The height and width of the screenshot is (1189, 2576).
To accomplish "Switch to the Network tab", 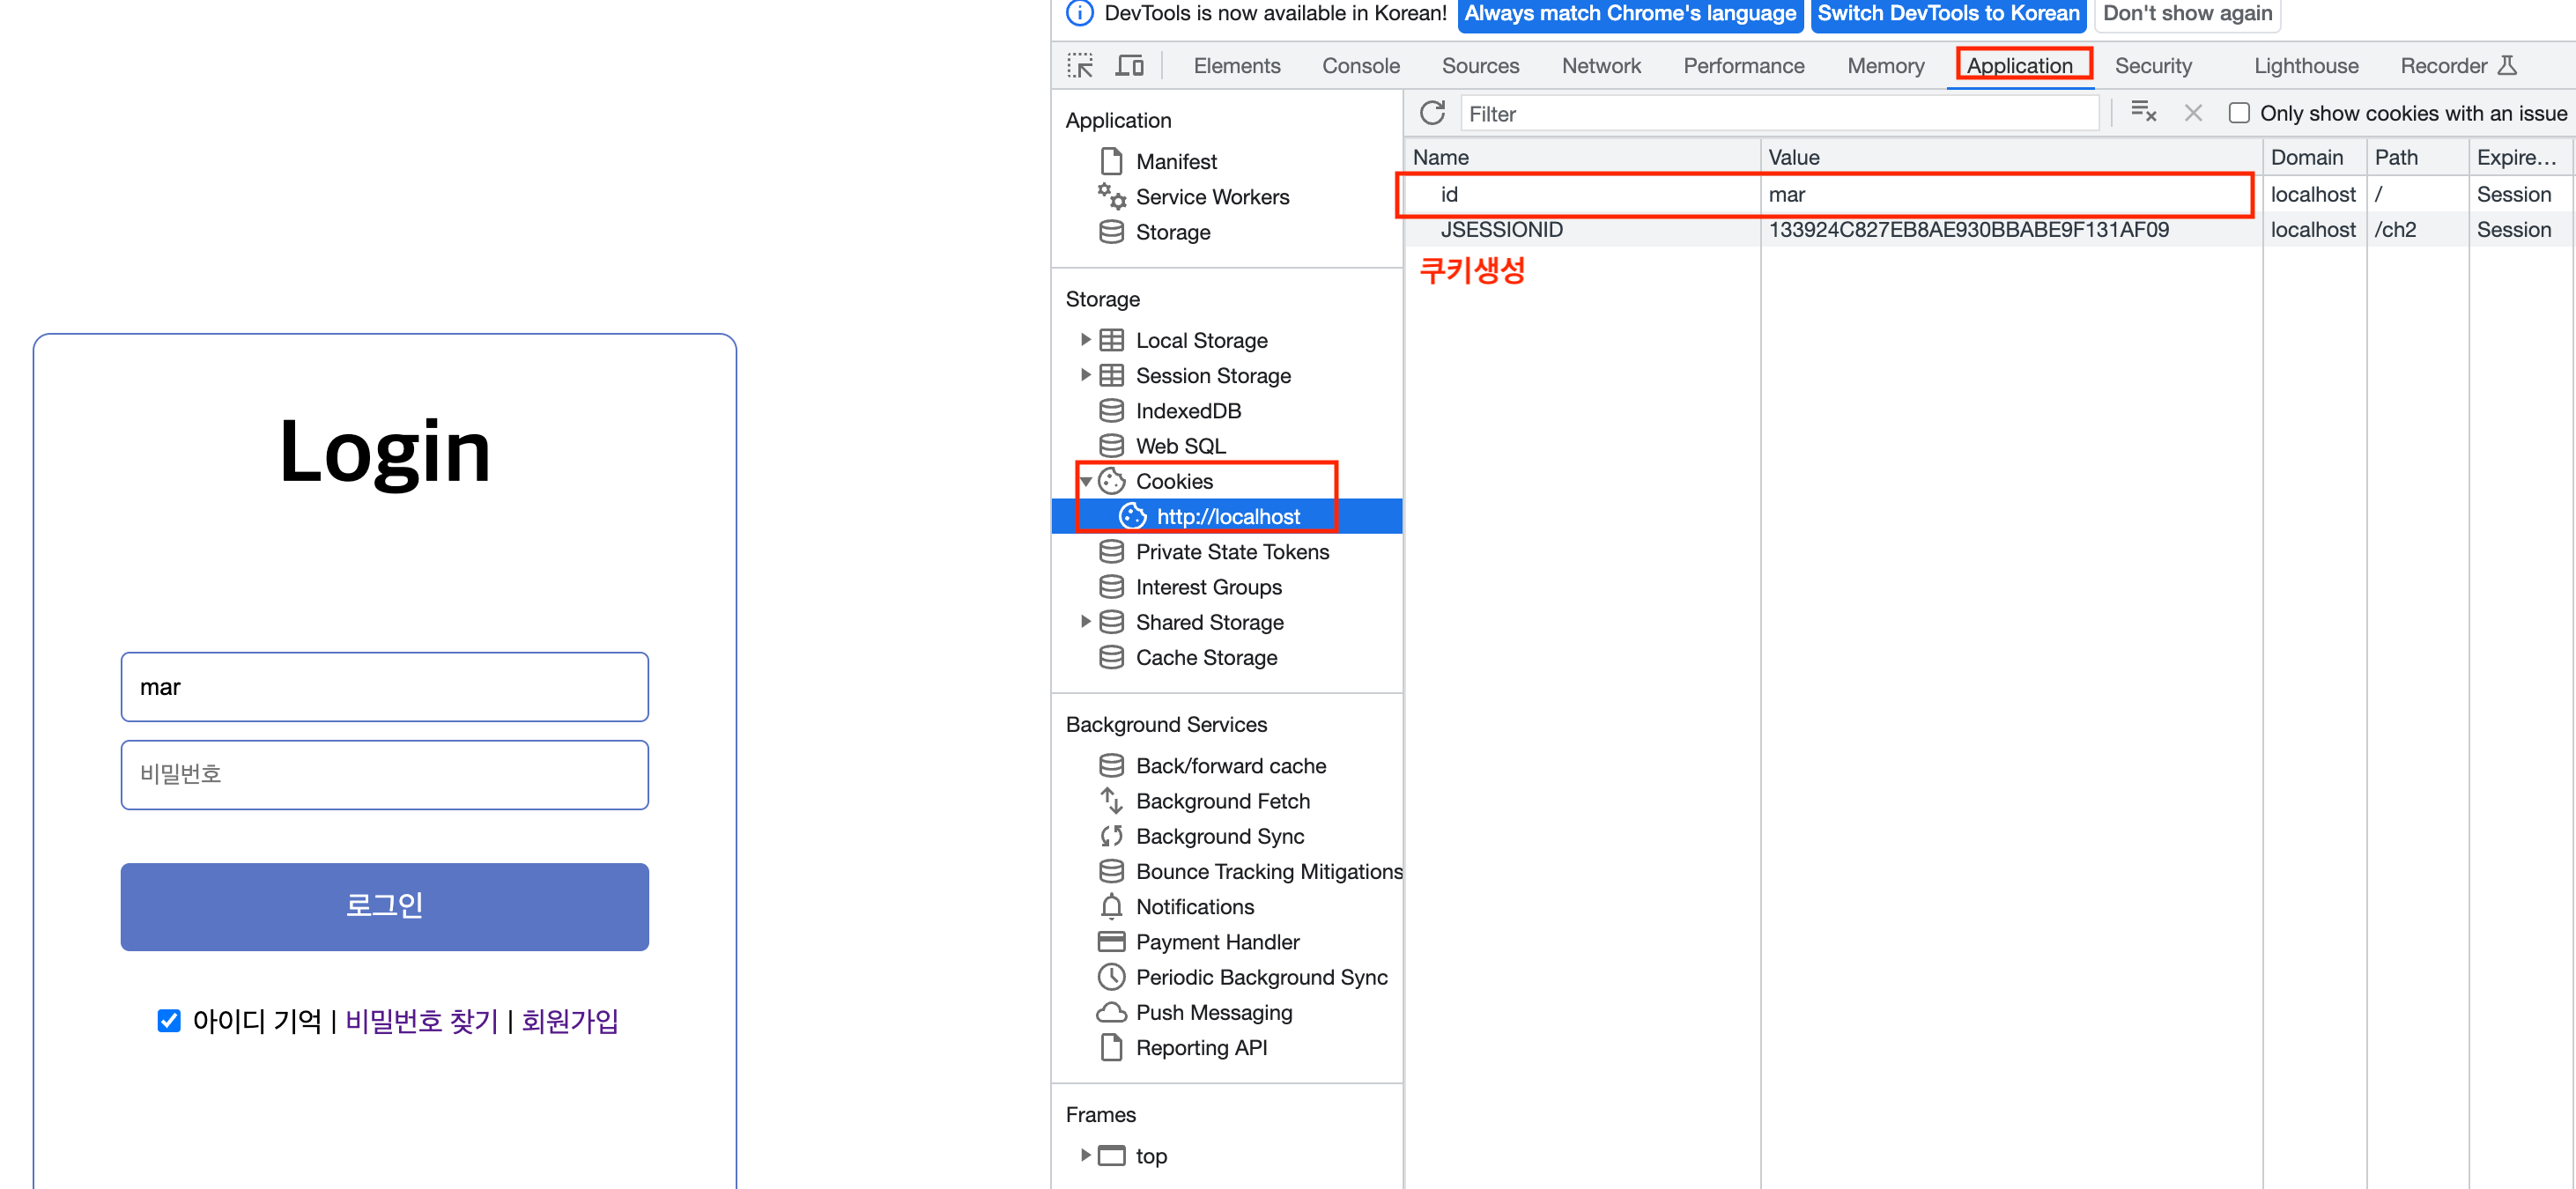I will tap(1600, 66).
